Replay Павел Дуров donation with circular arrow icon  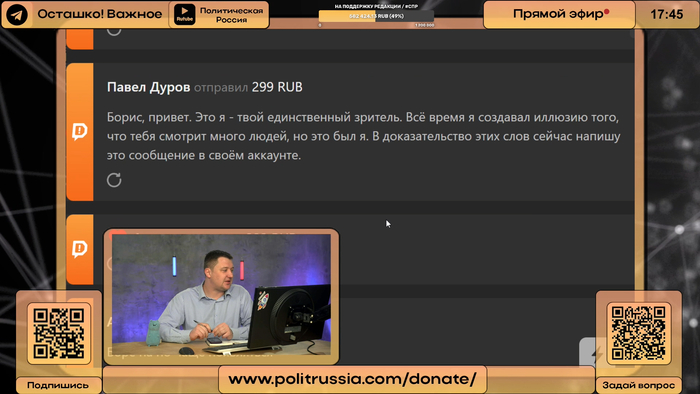114,180
